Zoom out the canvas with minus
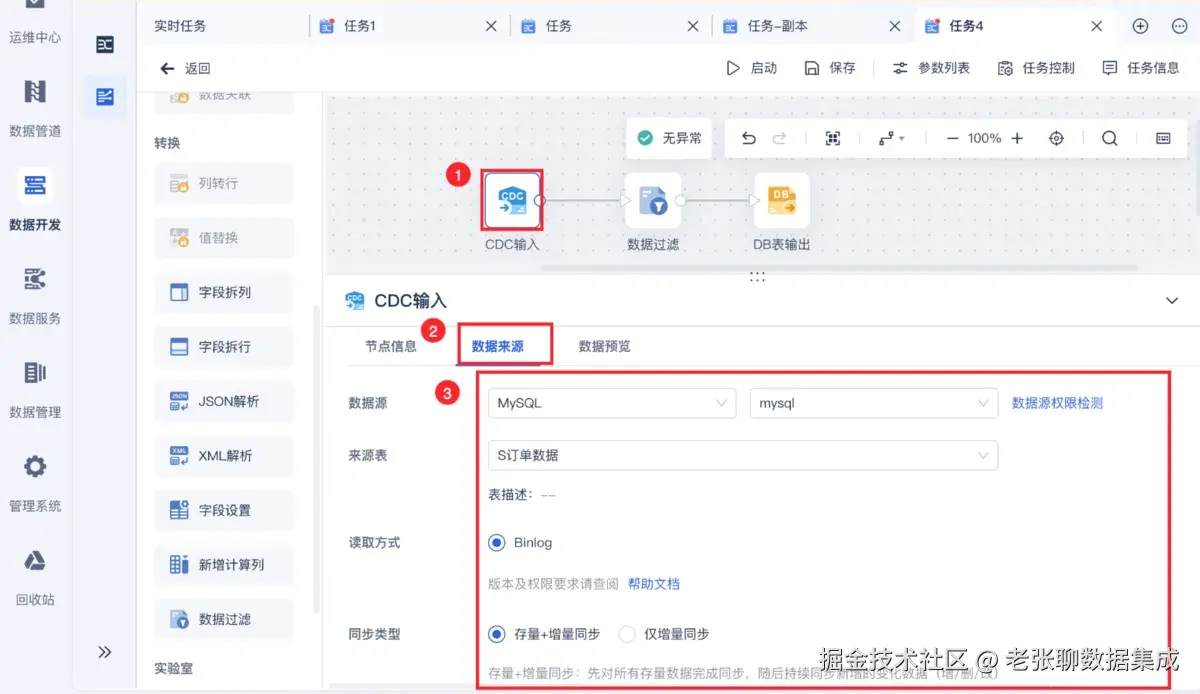The width and height of the screenshot is (1200, 694). 952,139
